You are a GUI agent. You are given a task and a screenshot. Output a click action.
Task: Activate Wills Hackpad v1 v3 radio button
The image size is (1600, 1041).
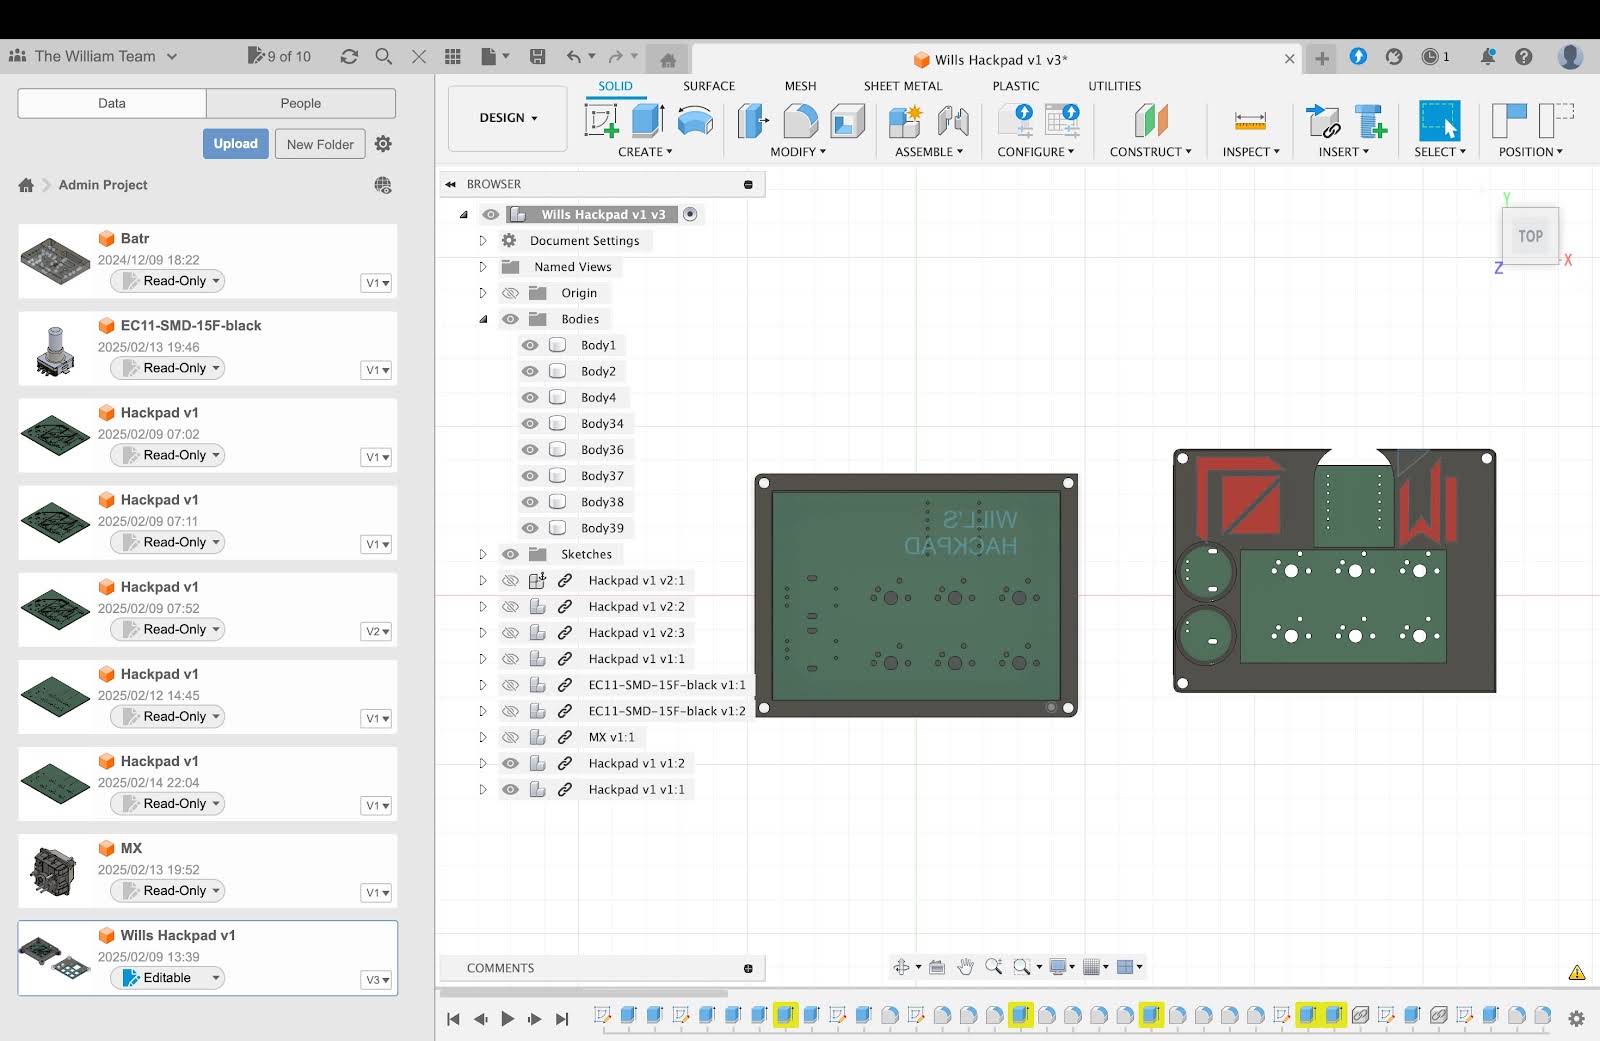690,214
